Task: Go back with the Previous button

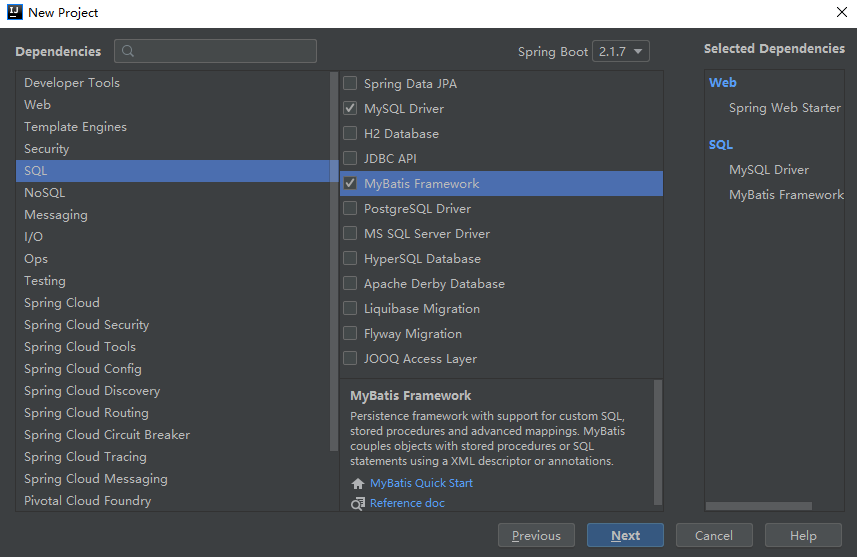Action: [536, 535]
